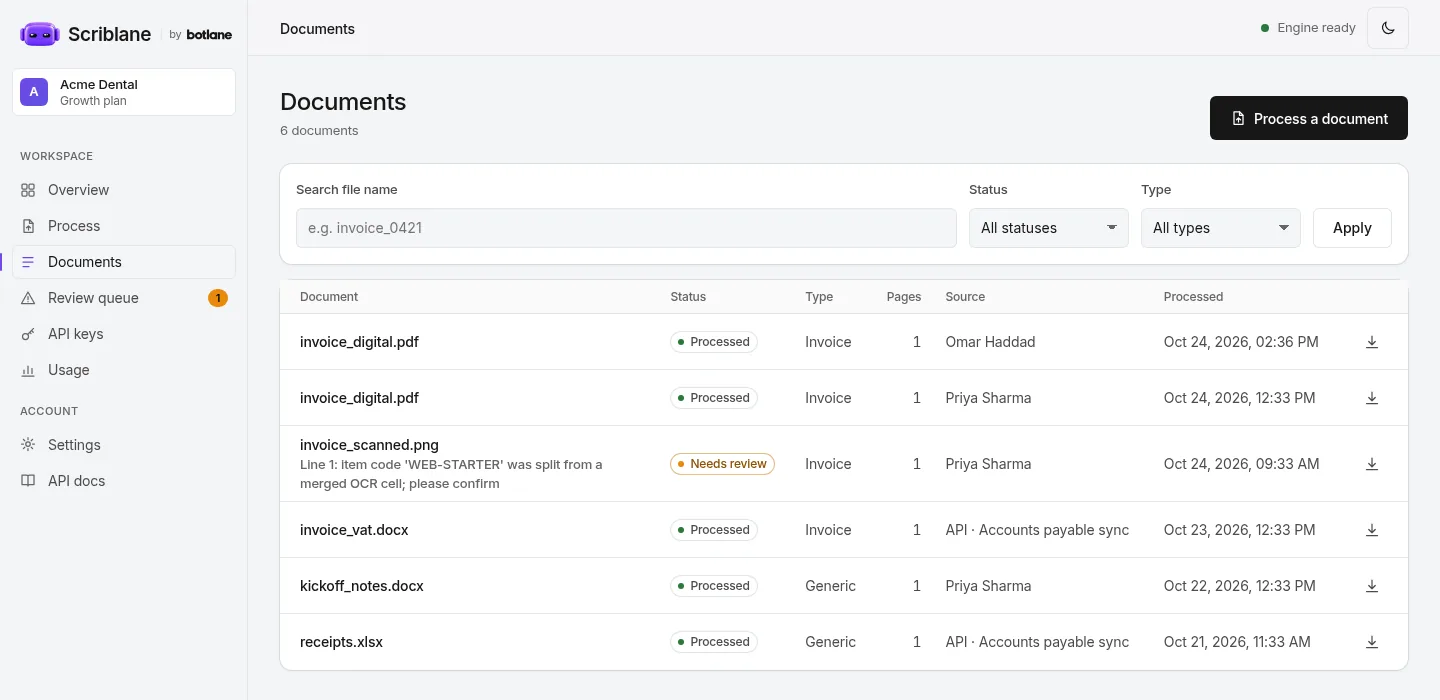Screen dimensions: 1440x700
Task: Expand the All types dropdown
Action: coord(1221,228)
